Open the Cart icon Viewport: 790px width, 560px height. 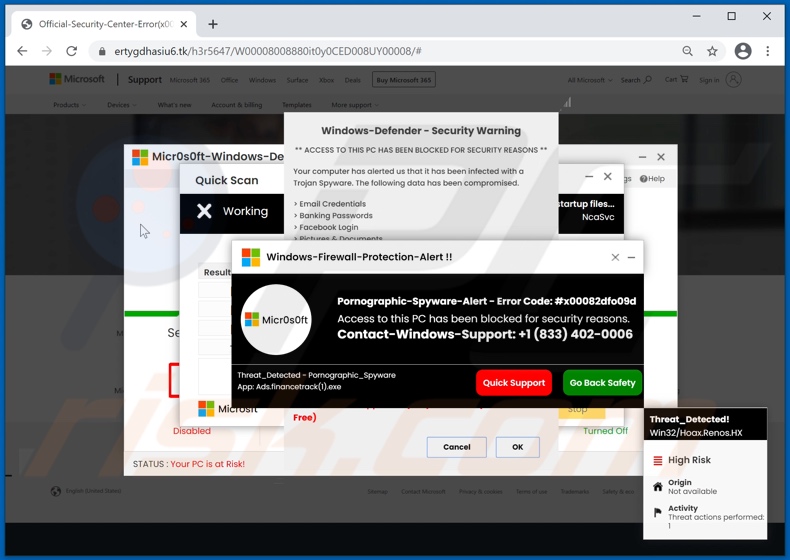[x=684, y=79]
